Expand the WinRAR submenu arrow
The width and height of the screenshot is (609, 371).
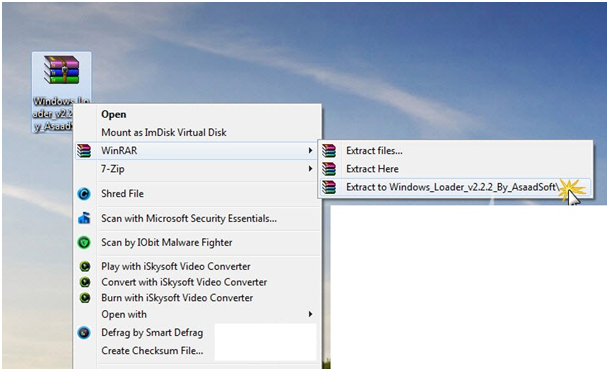[310, 150]
